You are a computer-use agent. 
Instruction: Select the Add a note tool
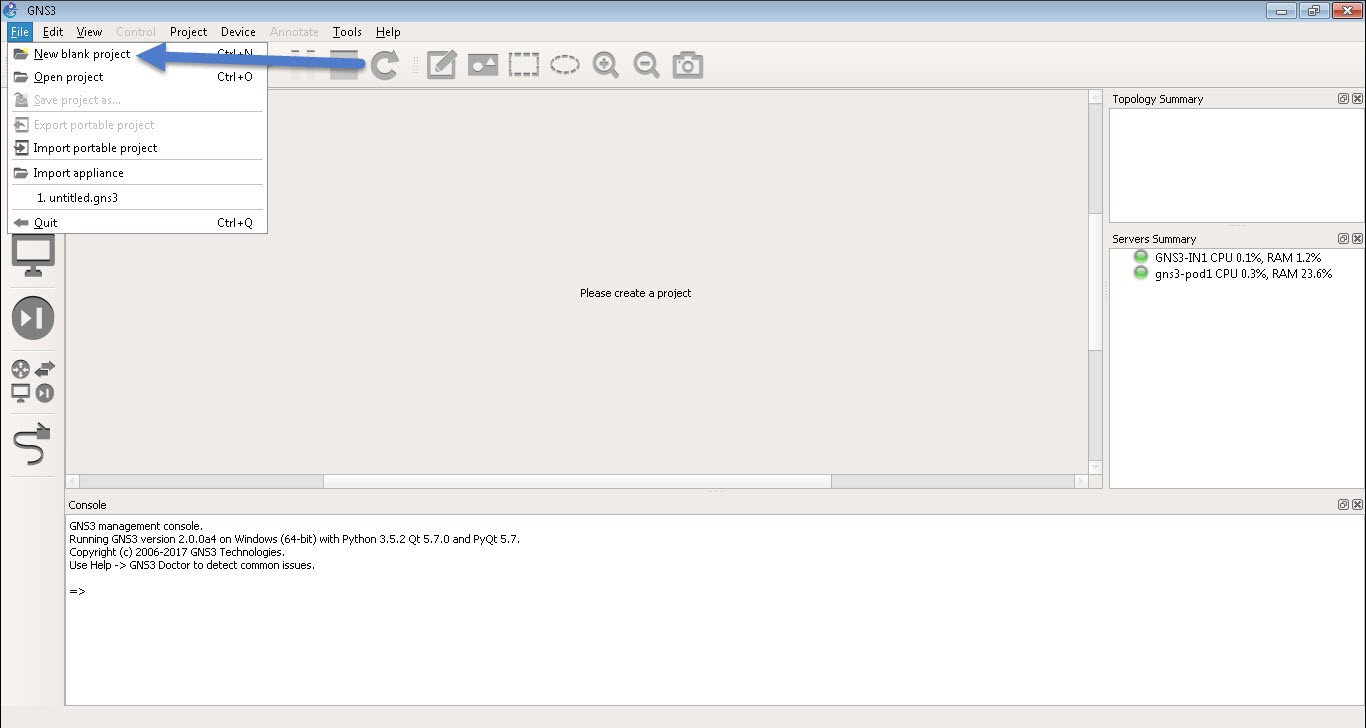pos(441,65)
